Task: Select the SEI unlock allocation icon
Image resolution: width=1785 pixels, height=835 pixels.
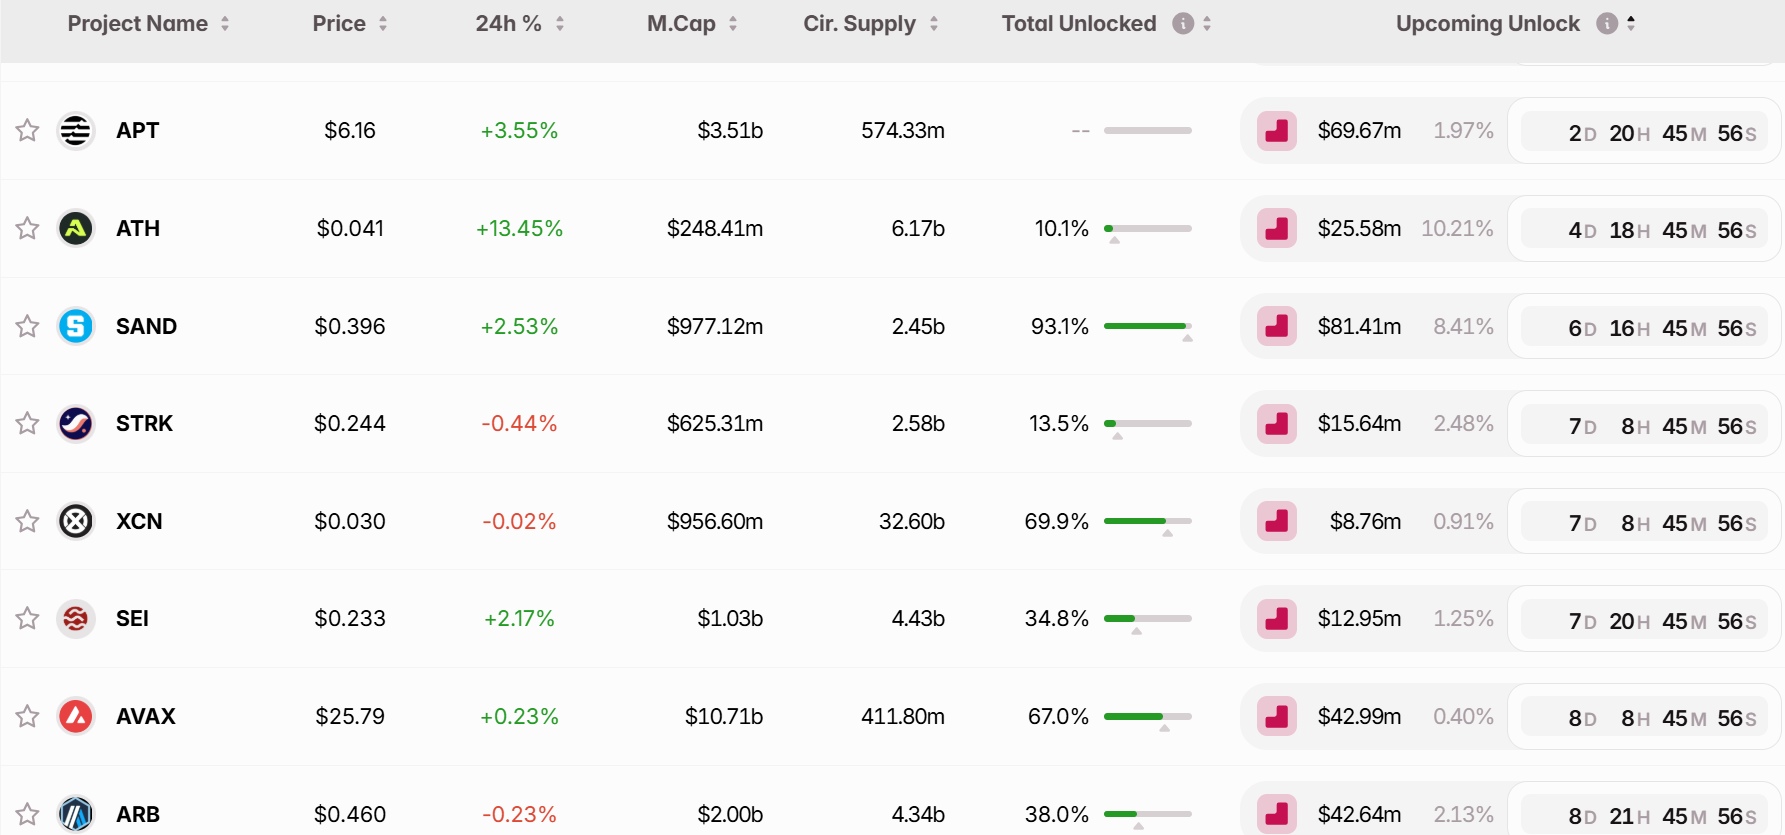Action: coord(1277,619)
